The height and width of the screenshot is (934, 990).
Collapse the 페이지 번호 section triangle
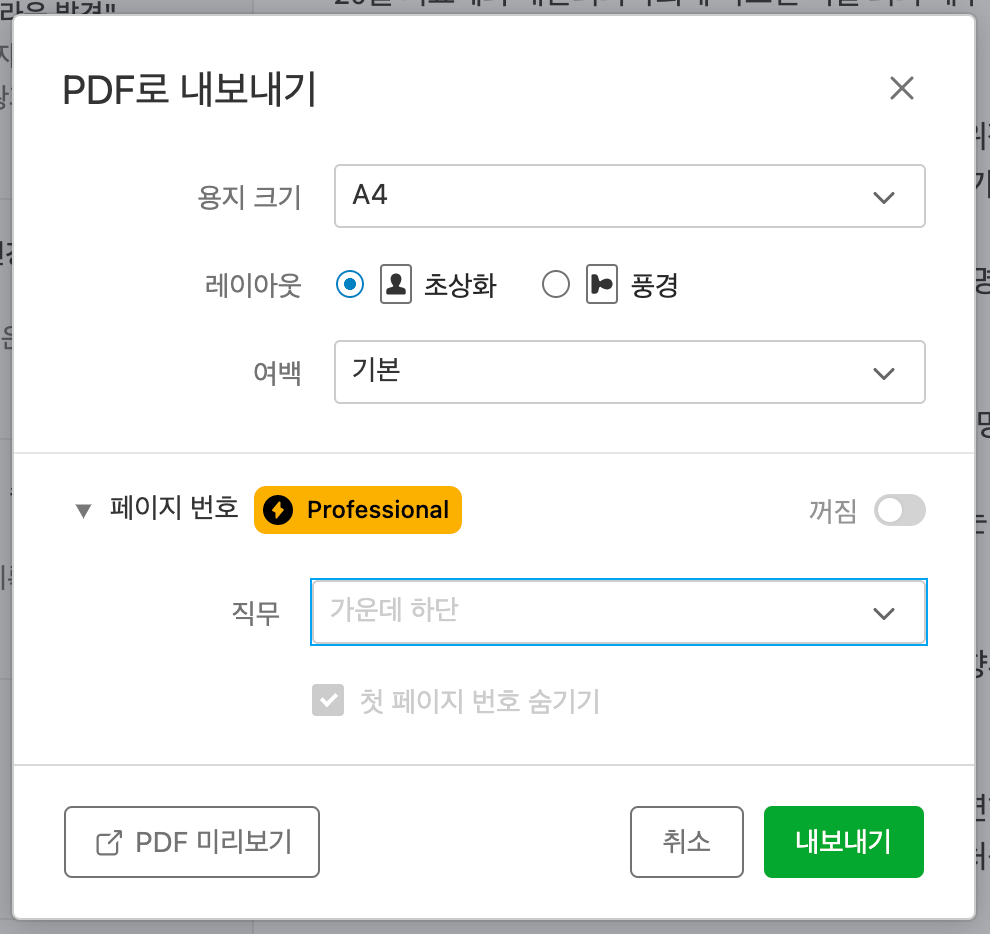coord(84,511)
